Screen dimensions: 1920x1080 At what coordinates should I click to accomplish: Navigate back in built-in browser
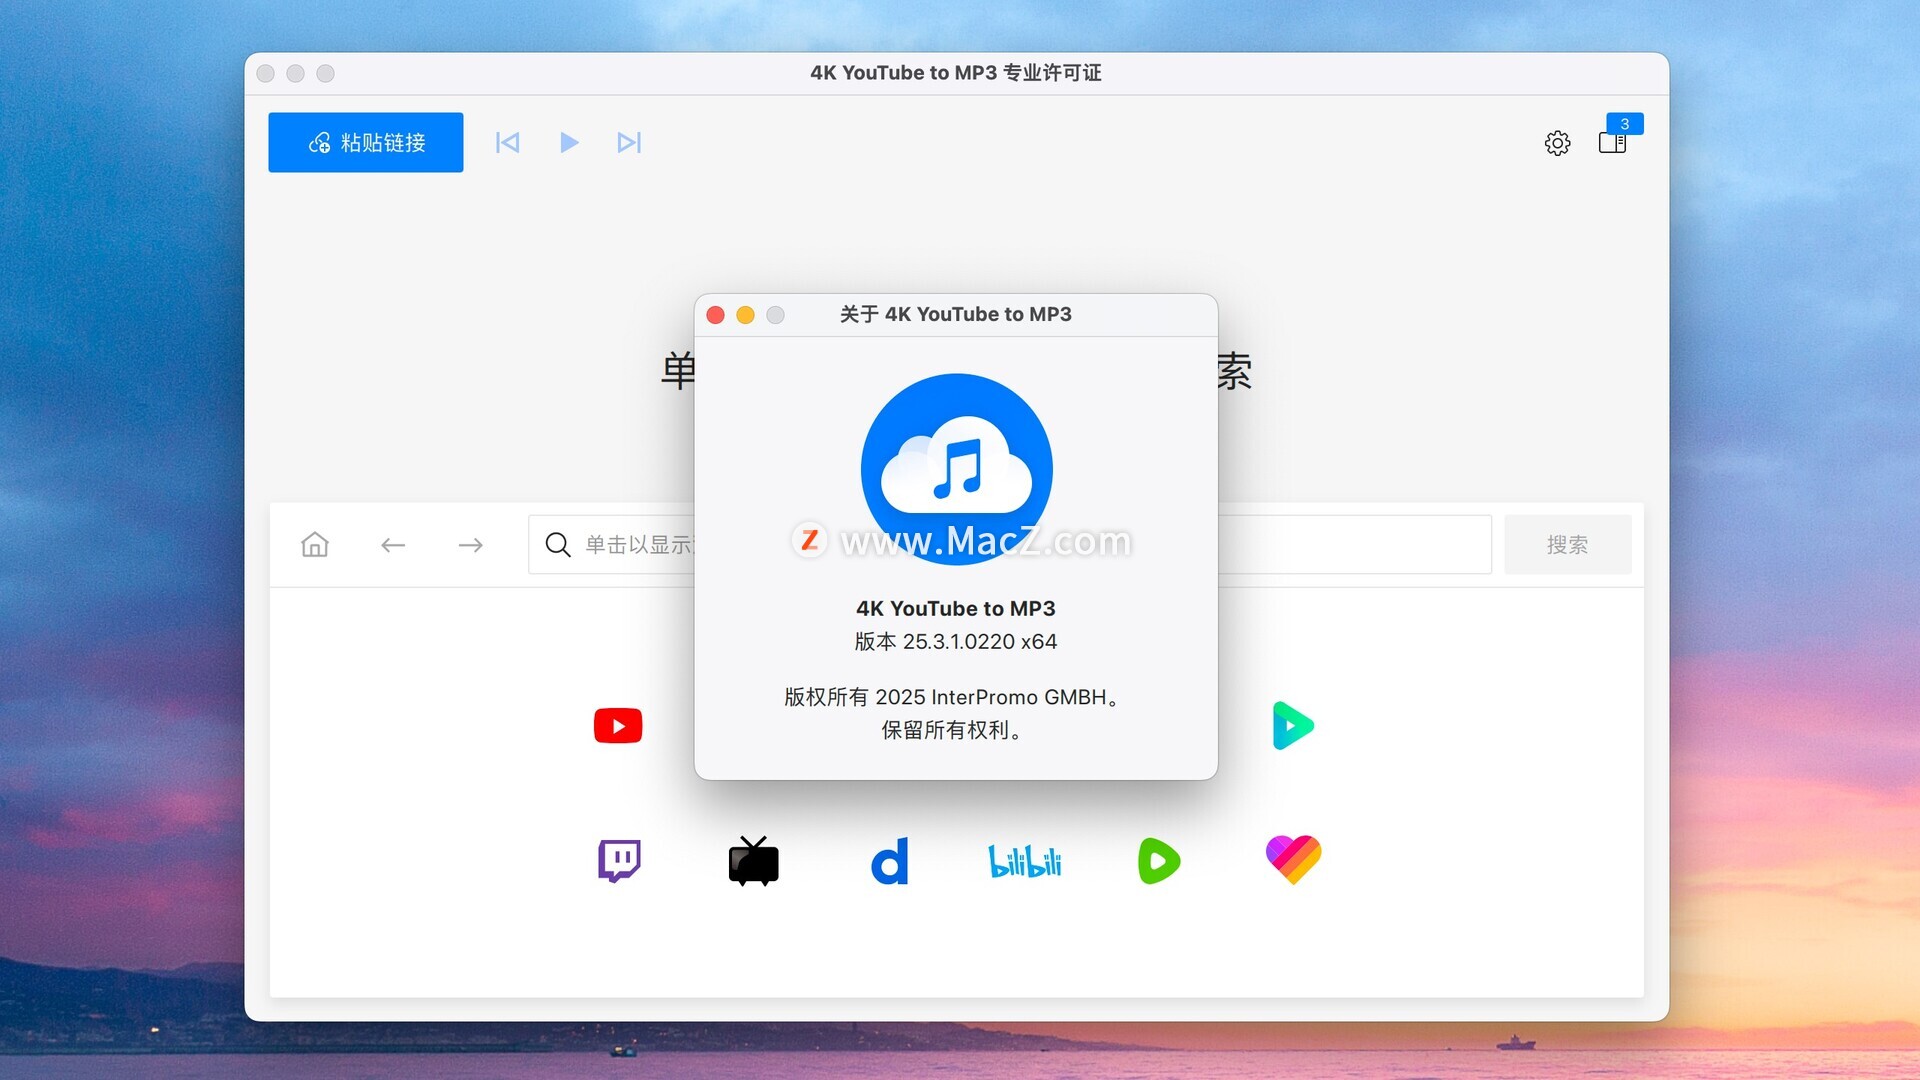click(x=393, y=544)
